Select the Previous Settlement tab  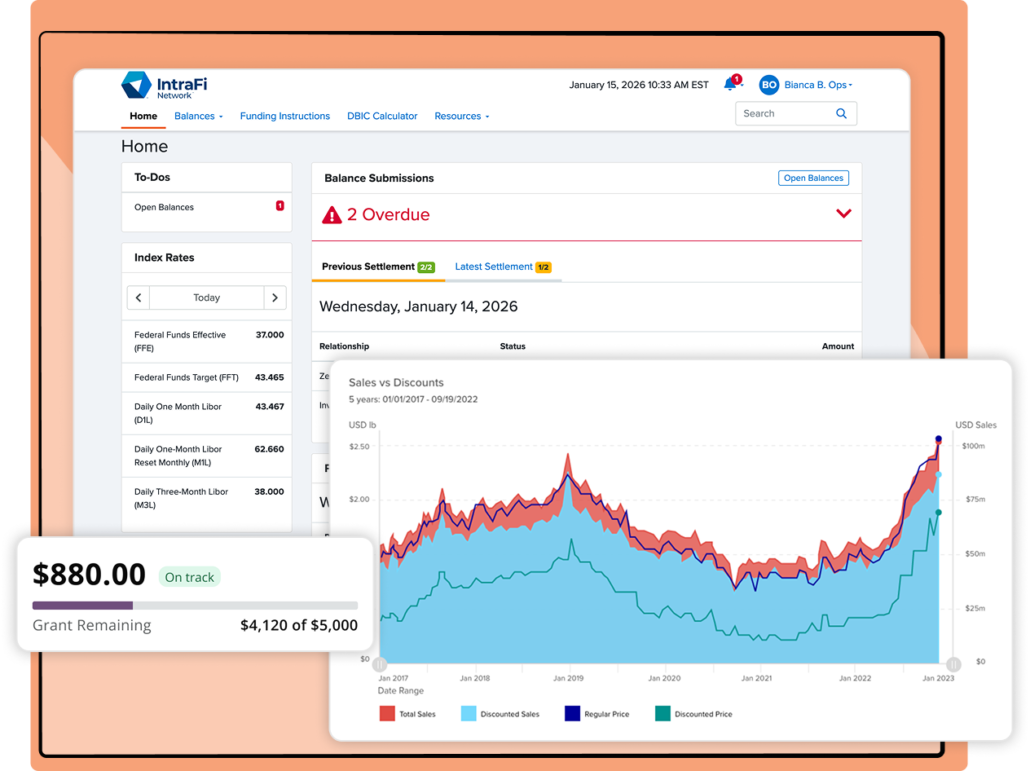(378, 267)
